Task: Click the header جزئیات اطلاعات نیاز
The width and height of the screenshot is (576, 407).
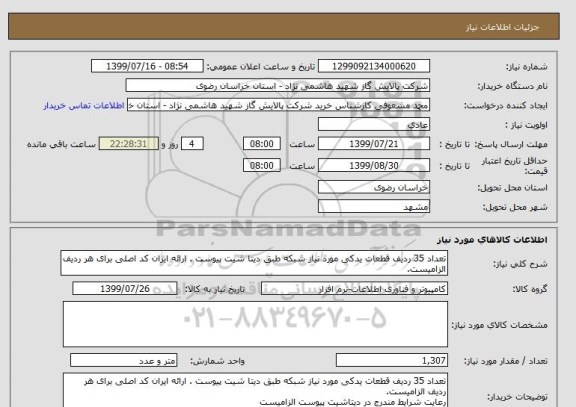Action: pos(502,28)
